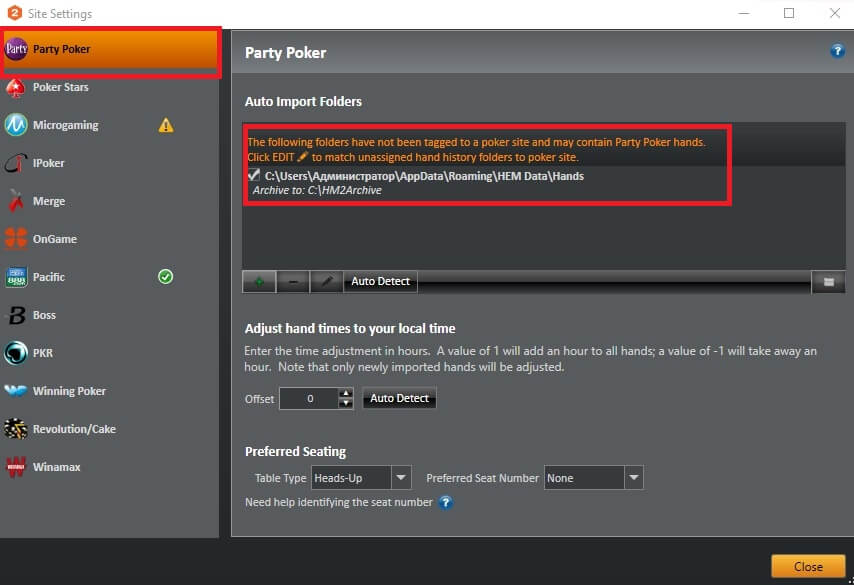
Task: Switch to OnGame site settings
Action: coord(109,239)
